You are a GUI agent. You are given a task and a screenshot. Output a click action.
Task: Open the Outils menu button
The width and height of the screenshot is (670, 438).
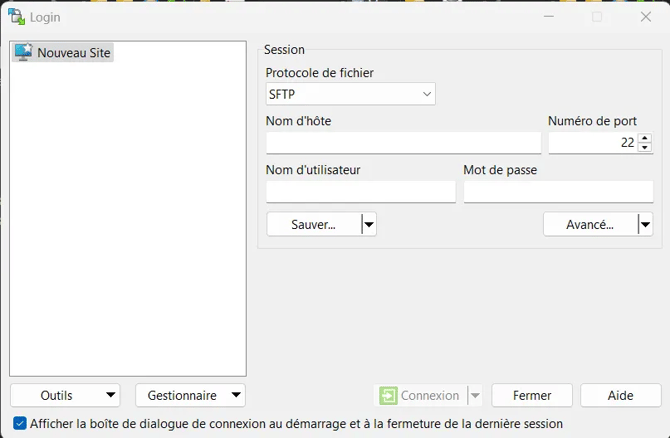tap(65, 396)
